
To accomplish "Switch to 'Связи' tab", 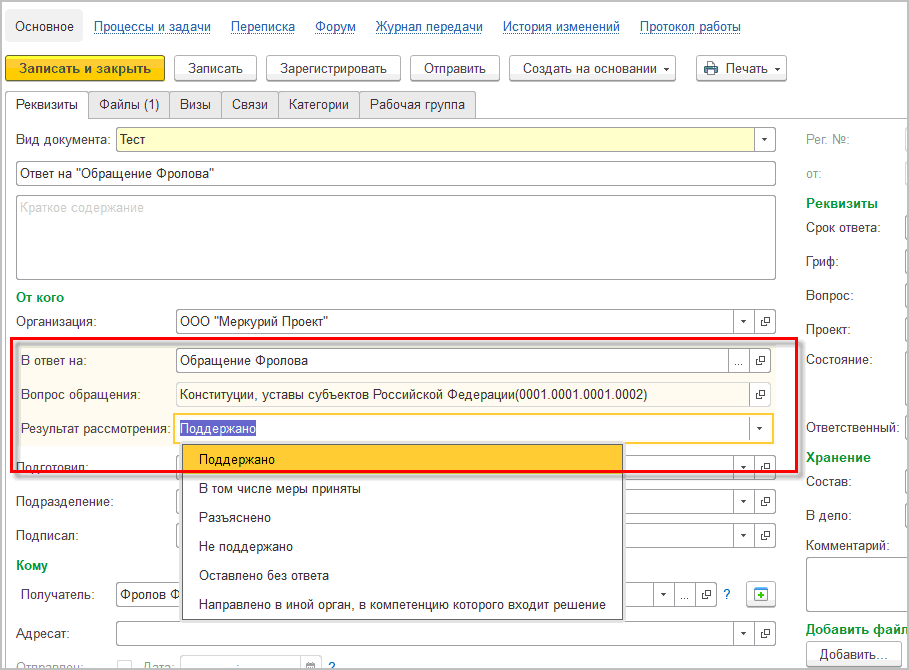I will (250, 105).
